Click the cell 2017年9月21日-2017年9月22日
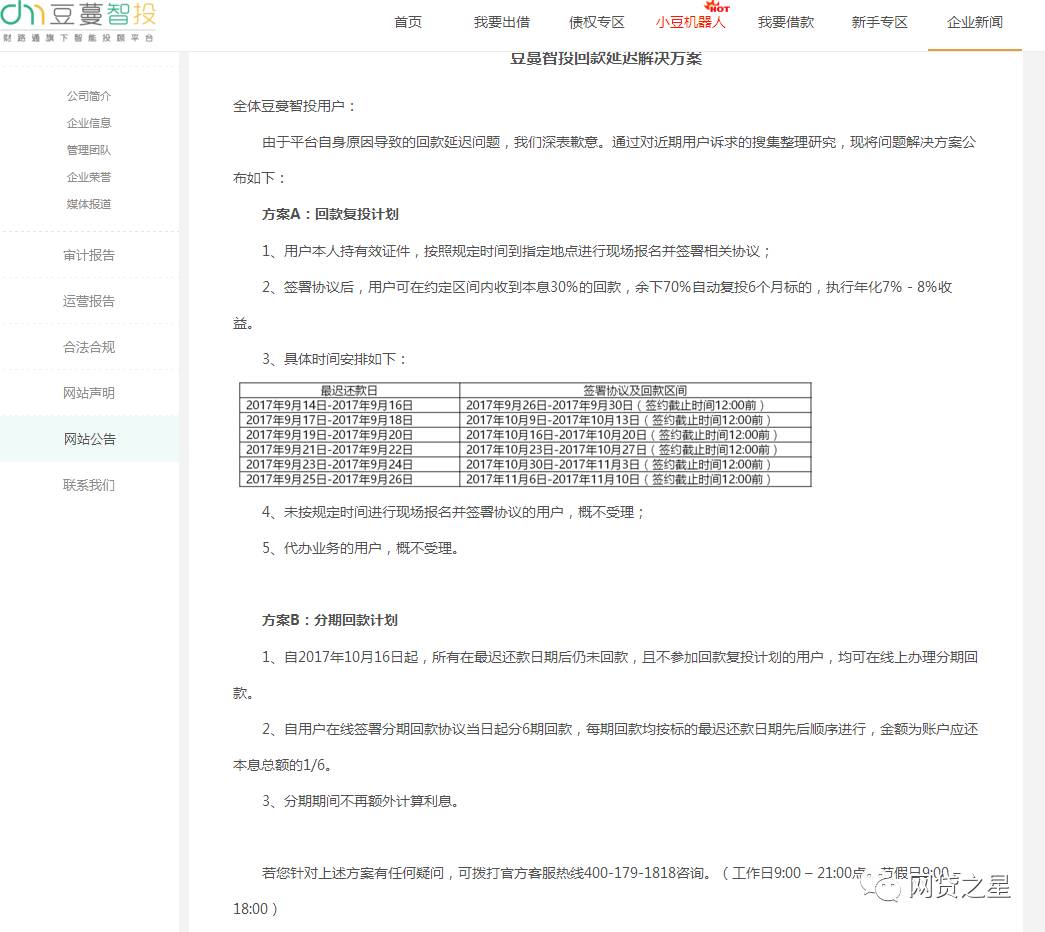The width and height of the screenshot is (1045, 932). tap(349, 449)
